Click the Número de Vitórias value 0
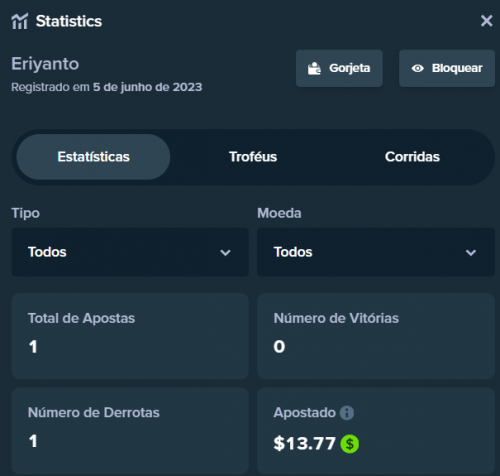Image resolution: width=500 pixels, height=476 pixels. (279, 347)
